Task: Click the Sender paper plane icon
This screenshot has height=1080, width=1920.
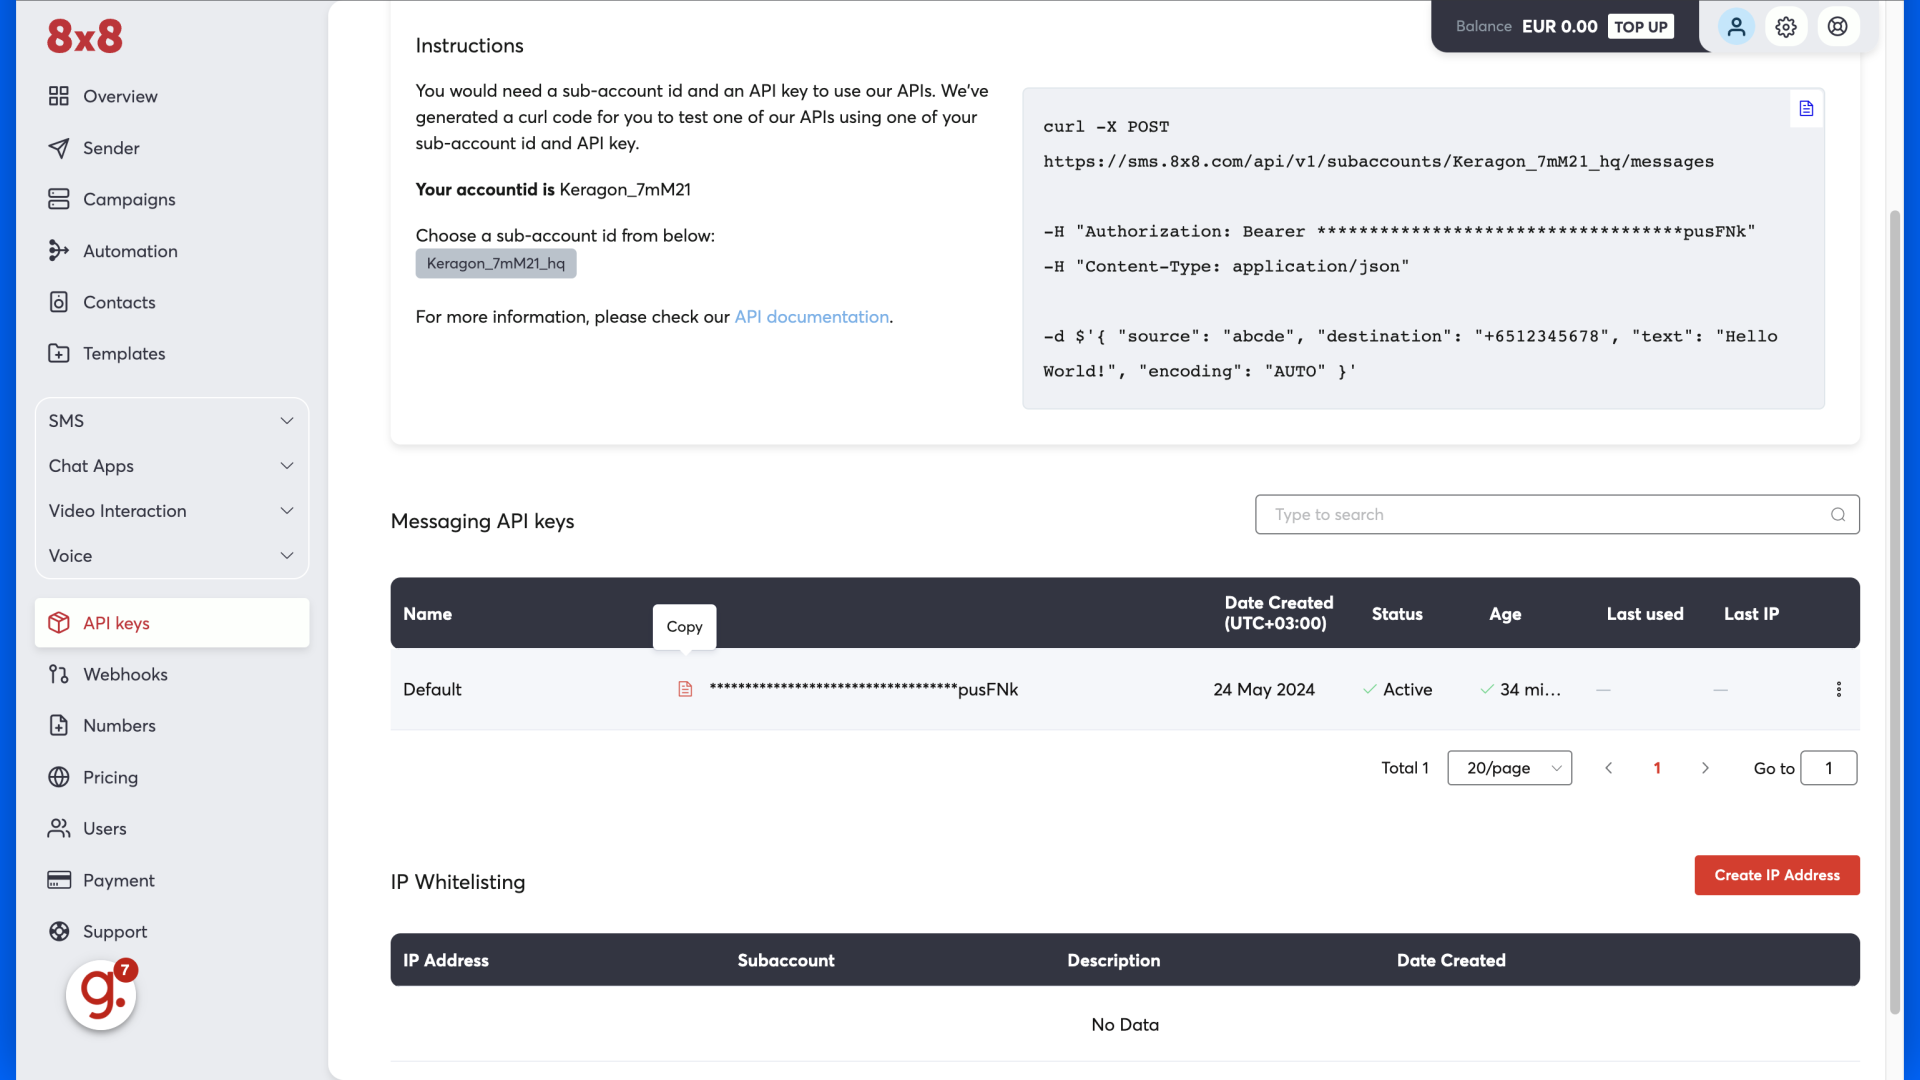Action: 59,148
